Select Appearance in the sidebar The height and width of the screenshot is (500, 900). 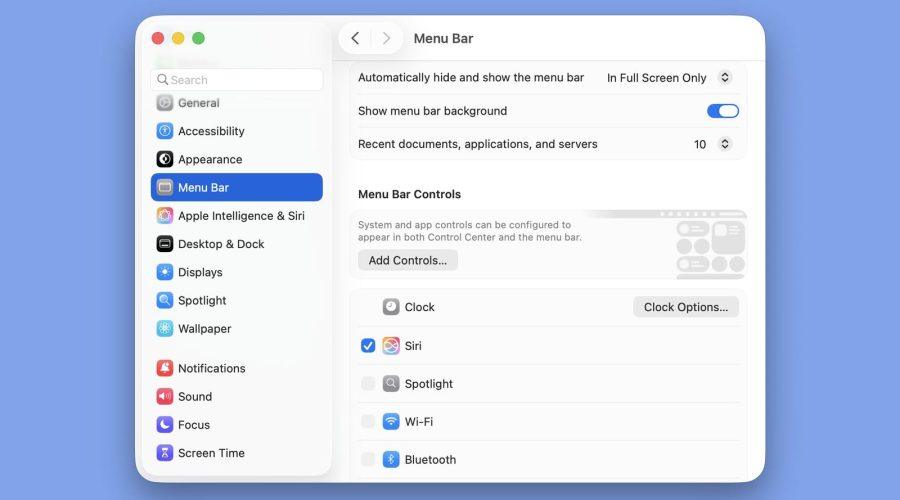(236, 159)
